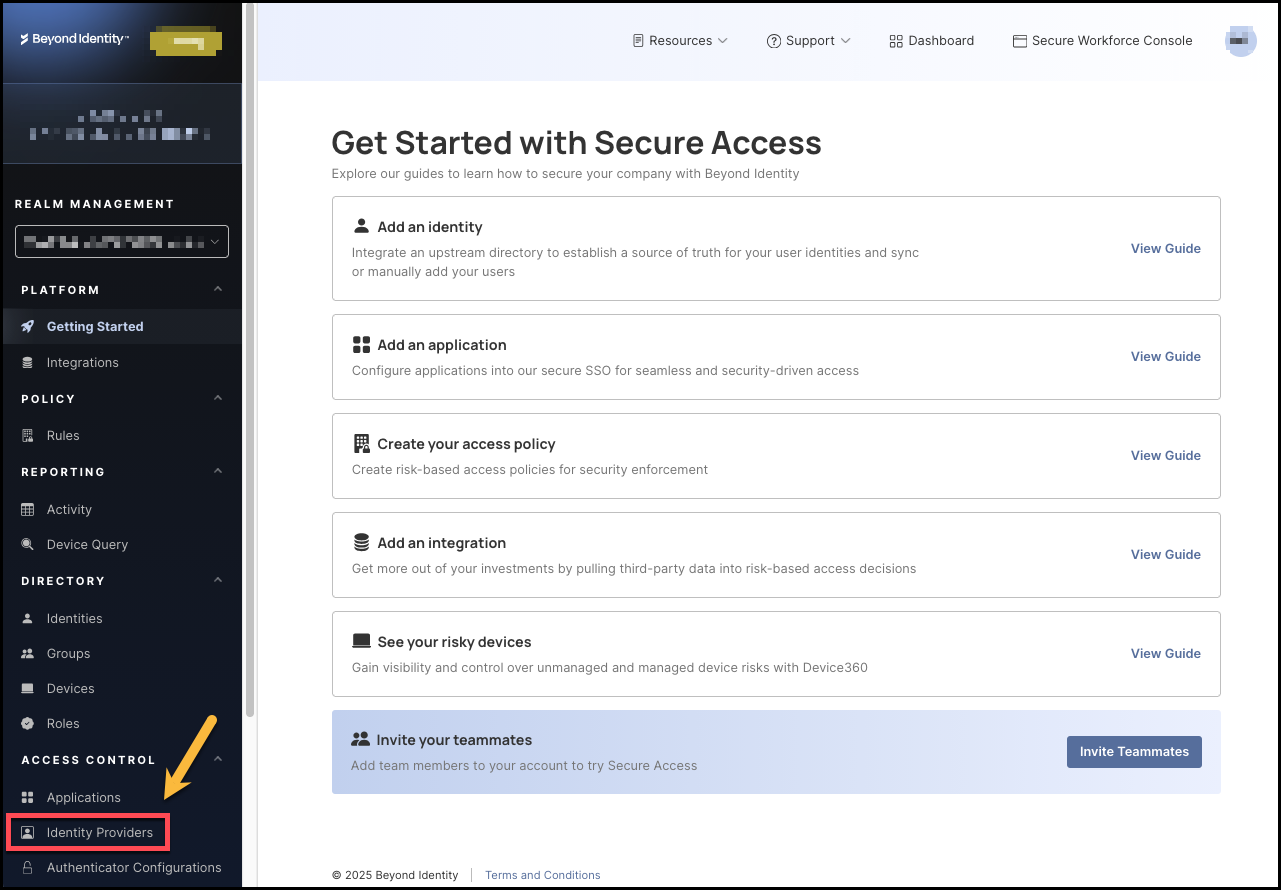Click the Roles badge icon

[28, 724]
